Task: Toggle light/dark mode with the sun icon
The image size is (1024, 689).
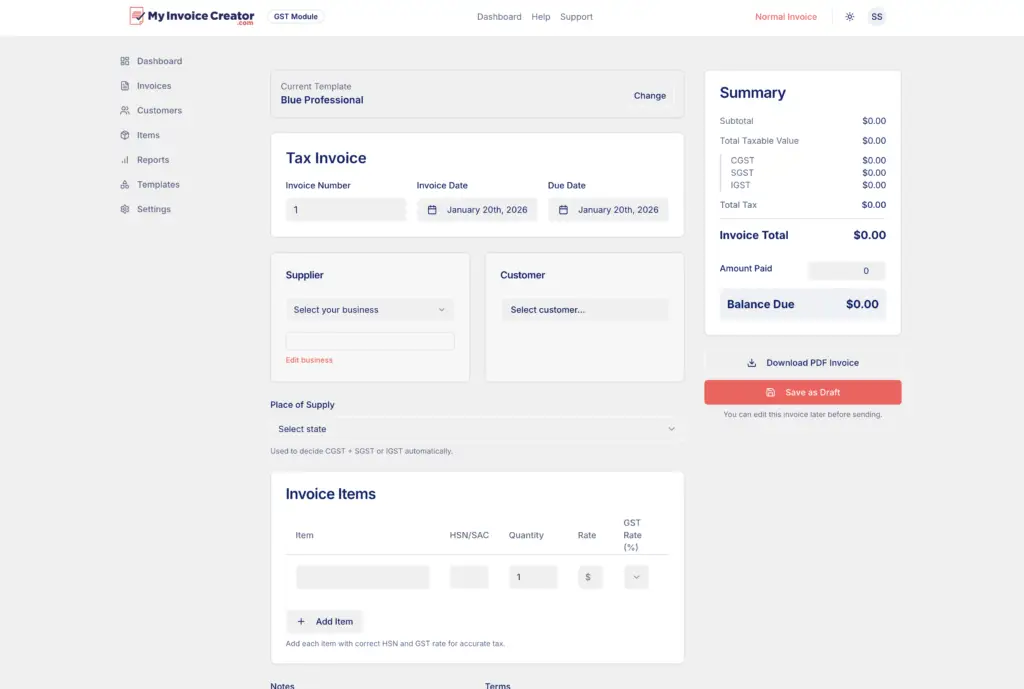Action: pos(849,16)
